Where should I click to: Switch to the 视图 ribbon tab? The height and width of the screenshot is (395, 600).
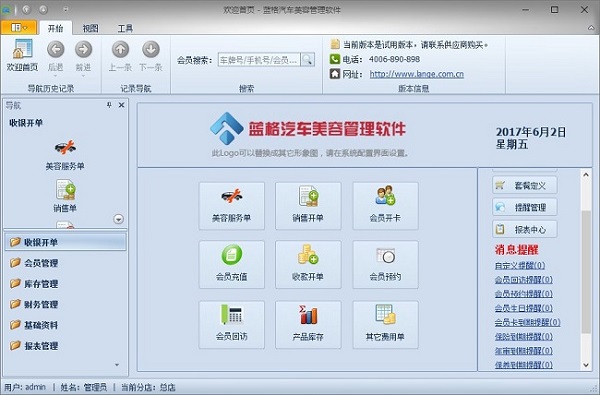tap(90, 28)
